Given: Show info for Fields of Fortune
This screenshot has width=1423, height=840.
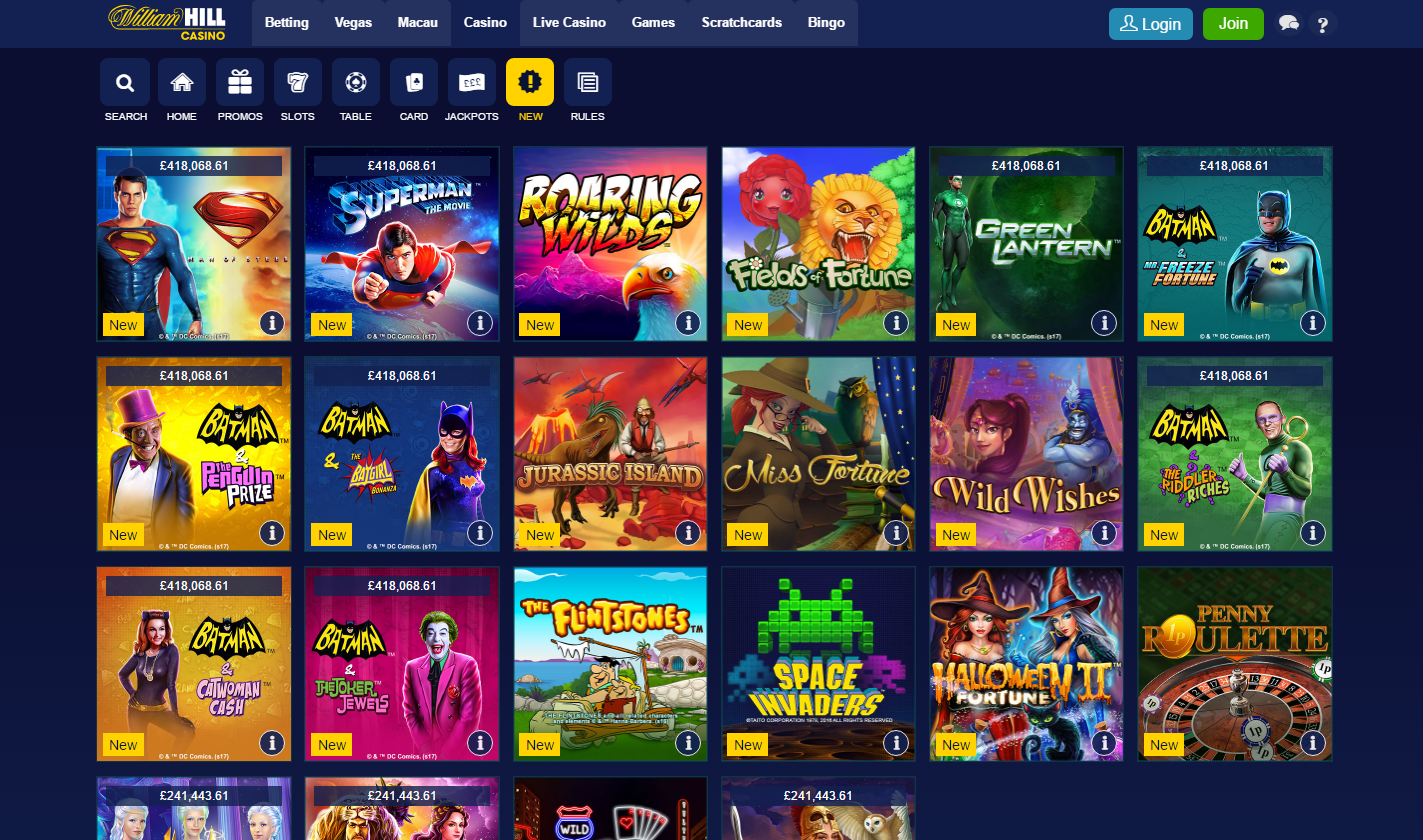Looking at the screenshot, I should click(x=896, y=323).
